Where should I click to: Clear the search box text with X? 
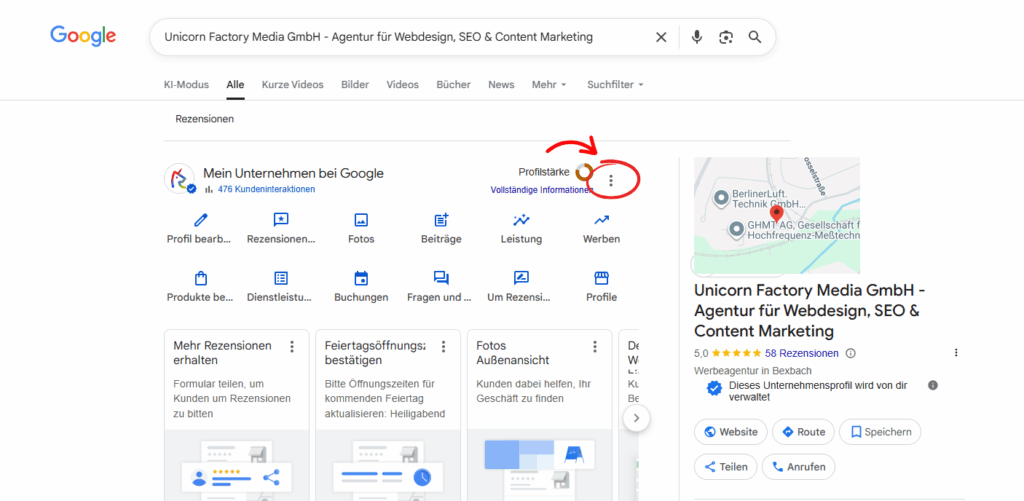(661, 37)
